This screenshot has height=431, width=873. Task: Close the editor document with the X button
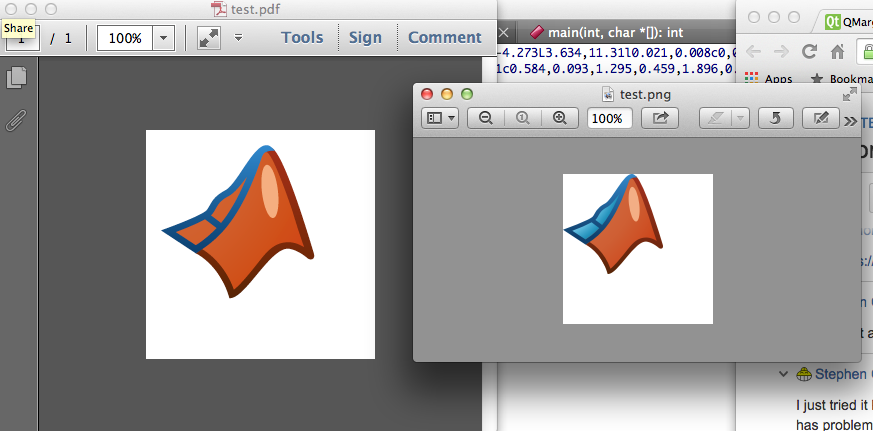(x=504, y=32)
